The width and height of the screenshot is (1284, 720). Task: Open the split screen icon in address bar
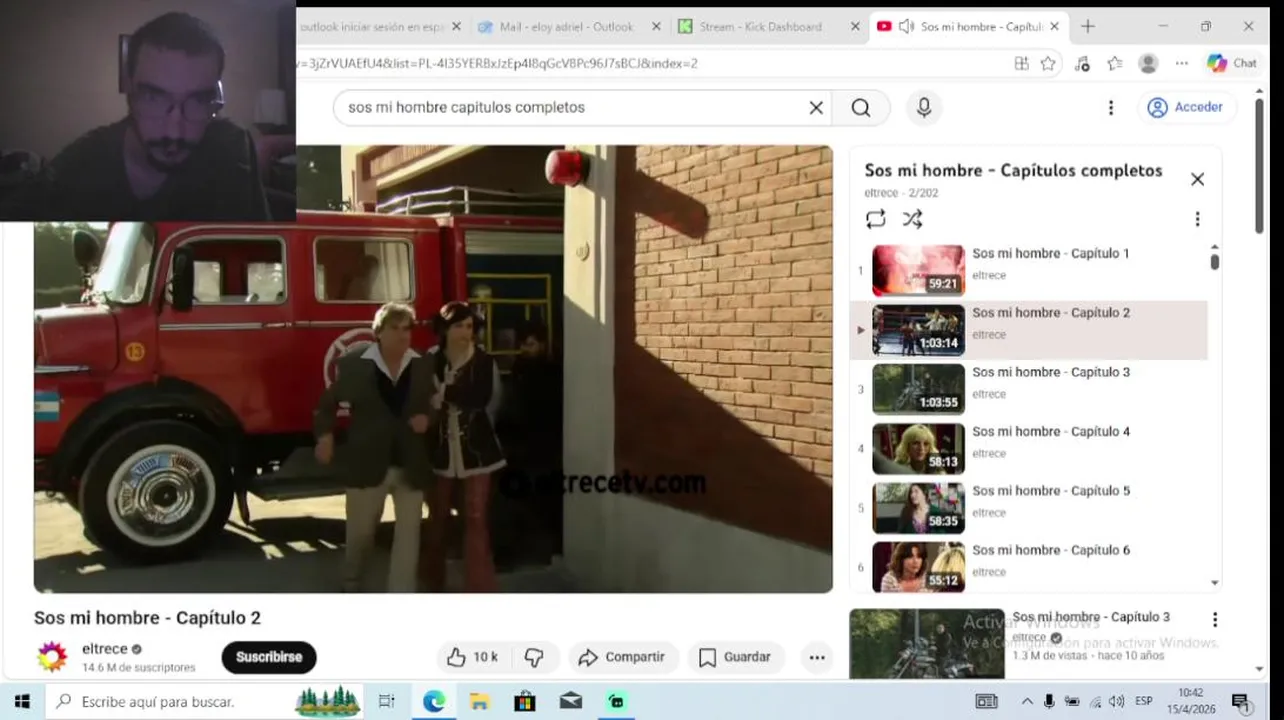click(1021, 63)
